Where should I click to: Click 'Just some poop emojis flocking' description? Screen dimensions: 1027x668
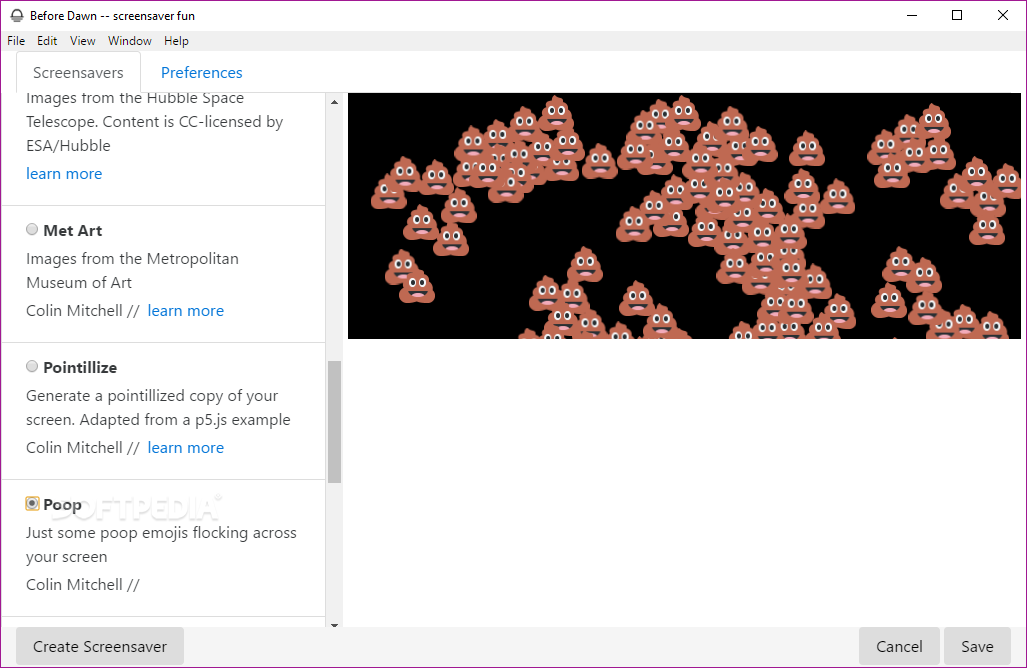tap(161, 544)
